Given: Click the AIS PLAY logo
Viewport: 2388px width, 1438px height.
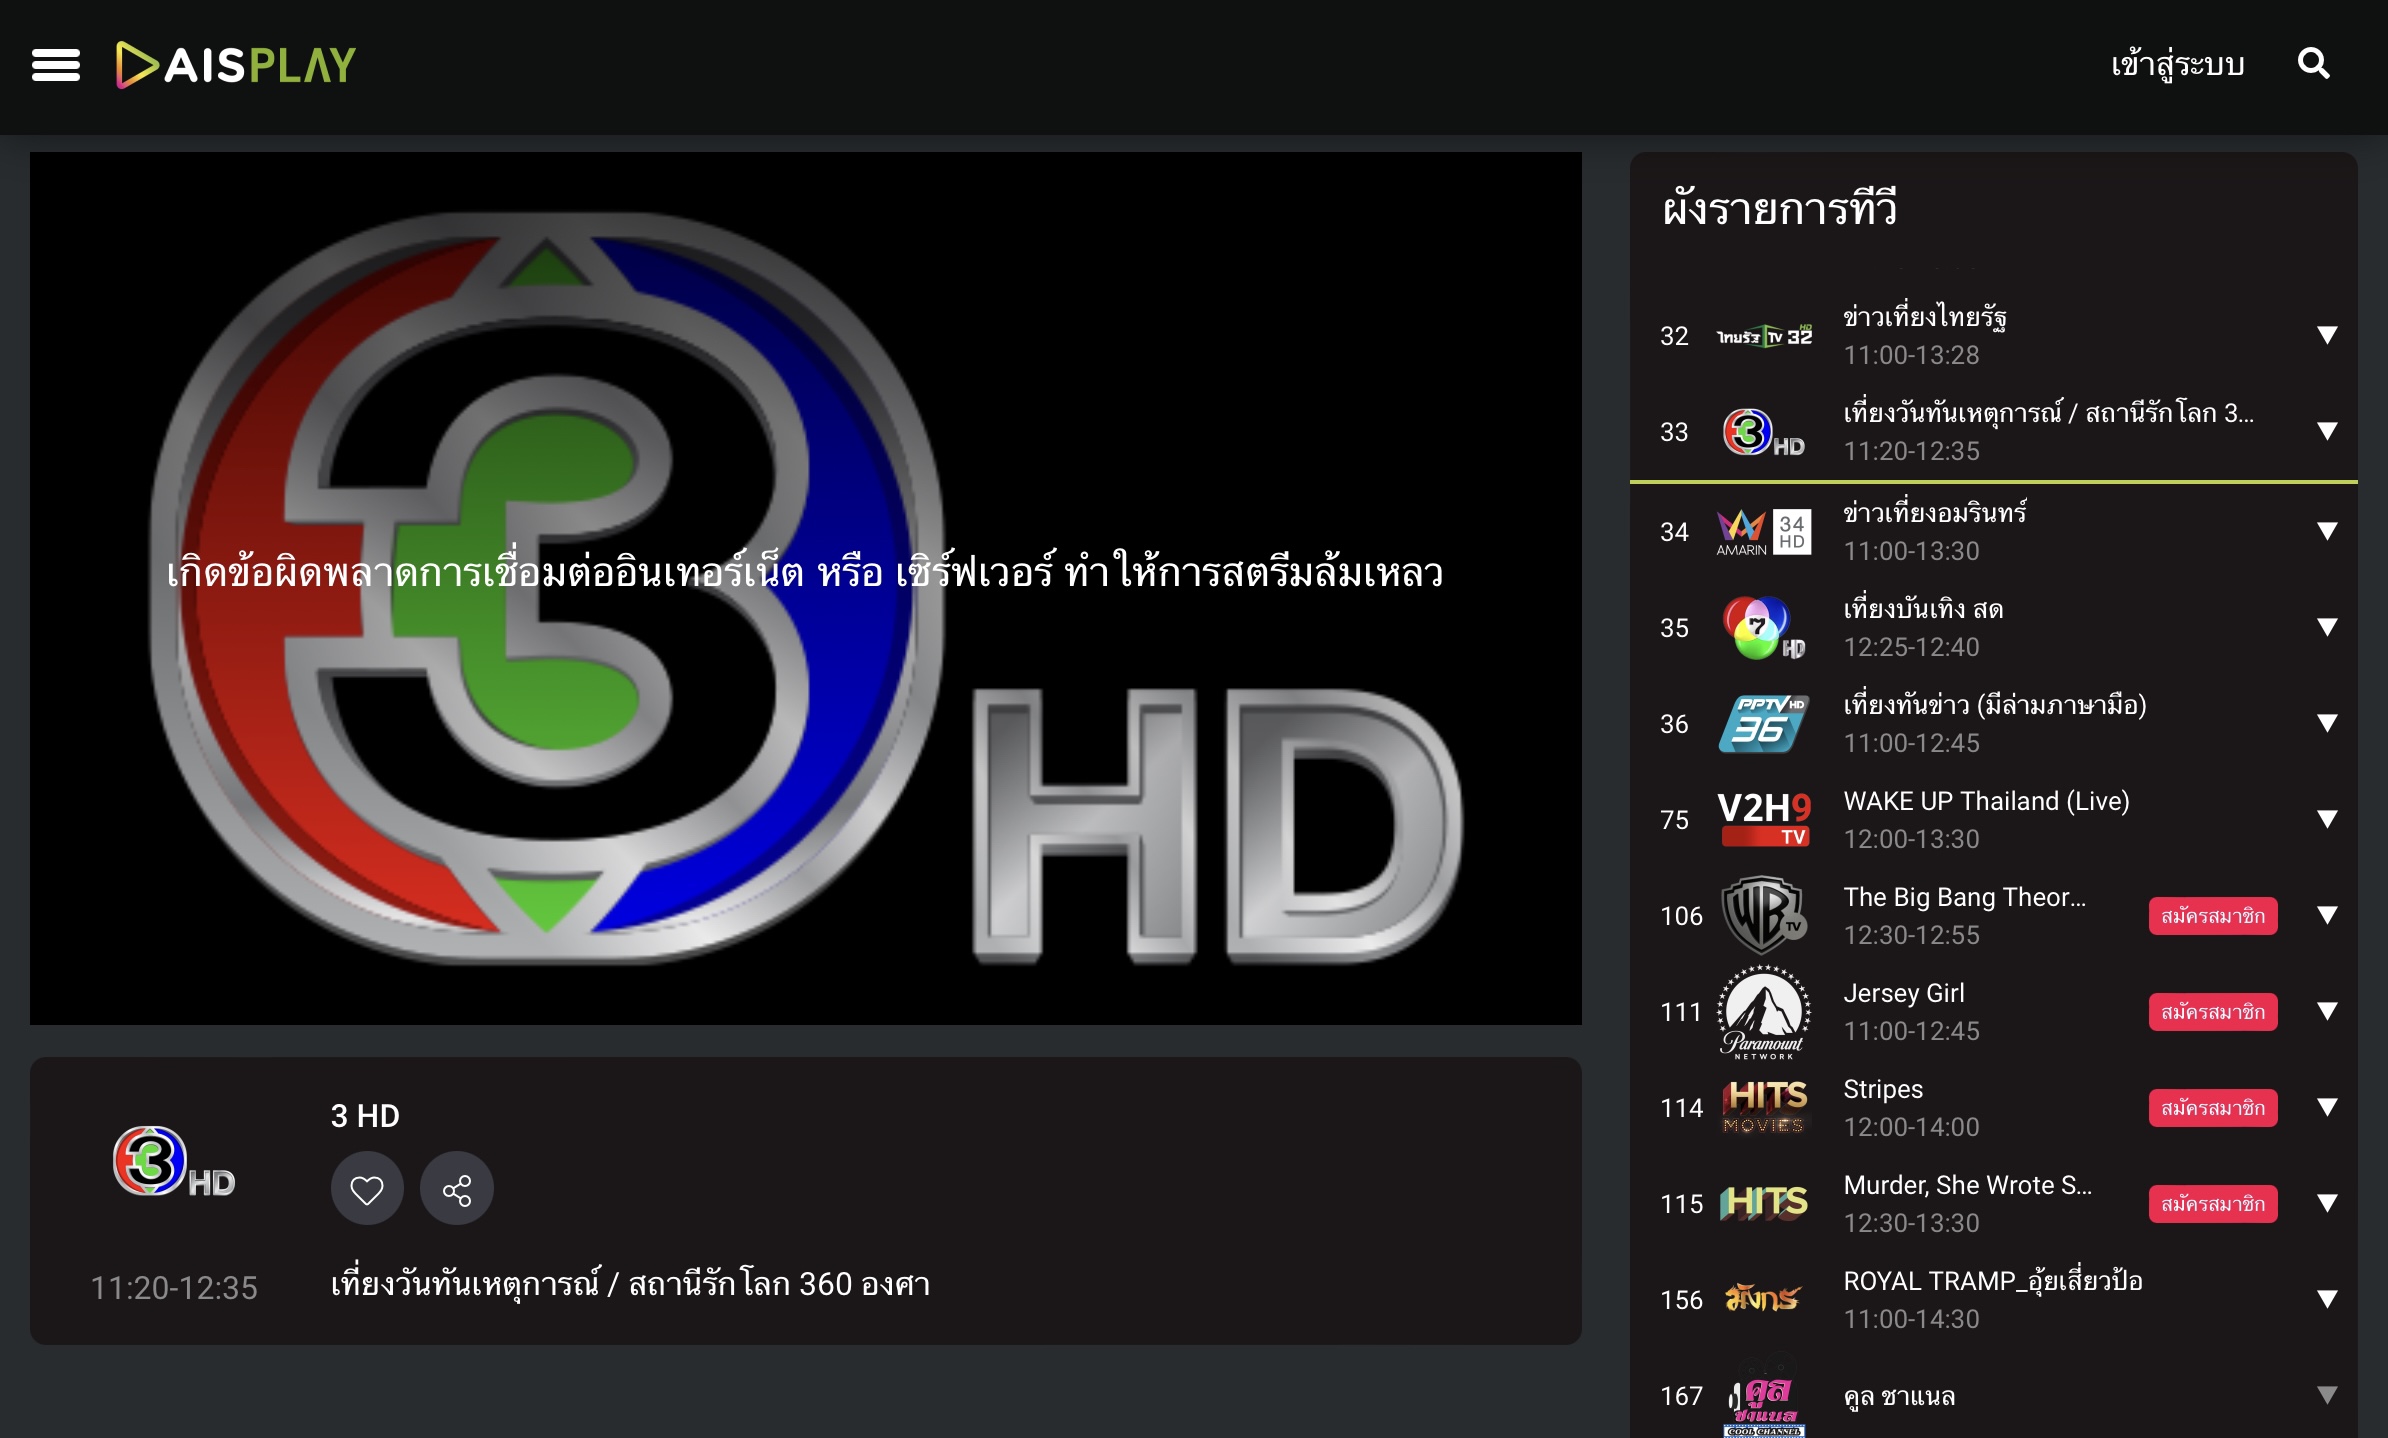Looking at the screenshot, I should pos(236,65).
